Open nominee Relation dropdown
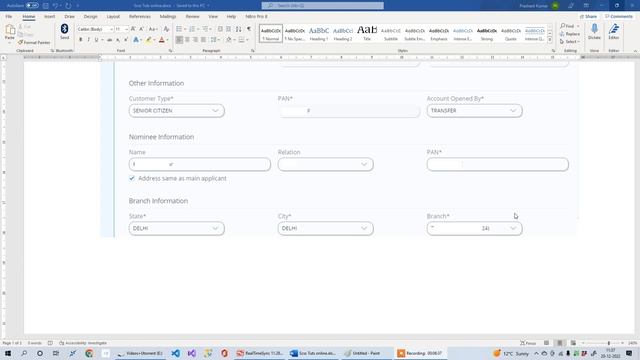This screenshot has width=640, height=360. pyautogui.click(x=325, y=164)
